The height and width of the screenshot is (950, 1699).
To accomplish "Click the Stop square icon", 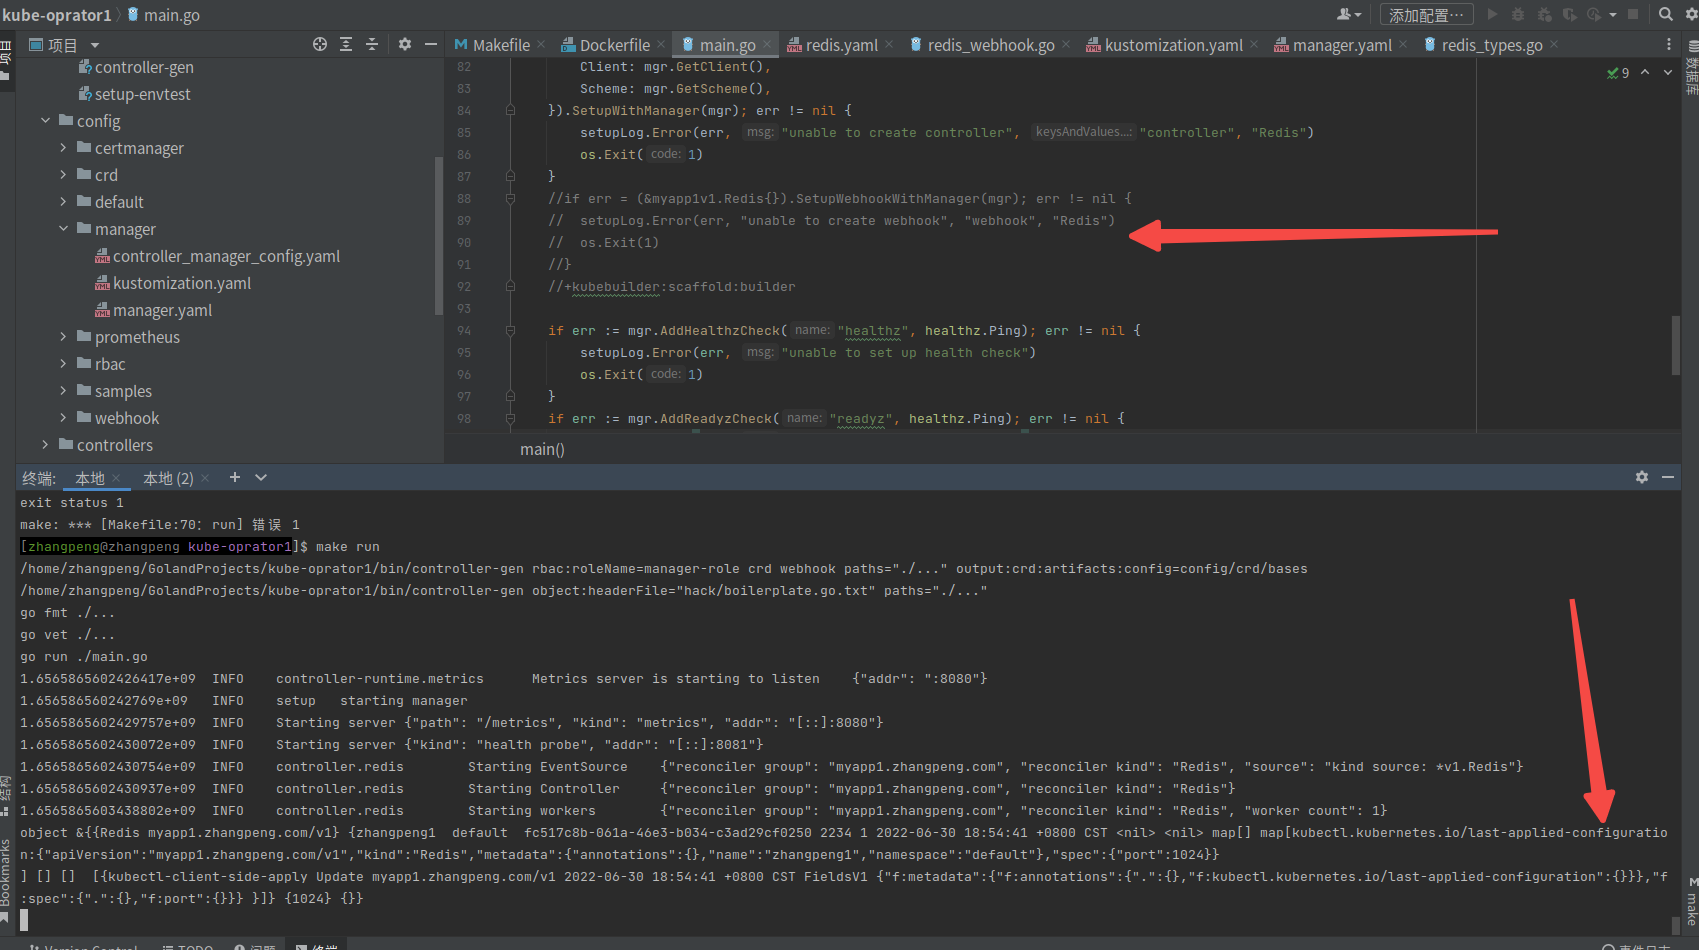I will click(1633, 14).
